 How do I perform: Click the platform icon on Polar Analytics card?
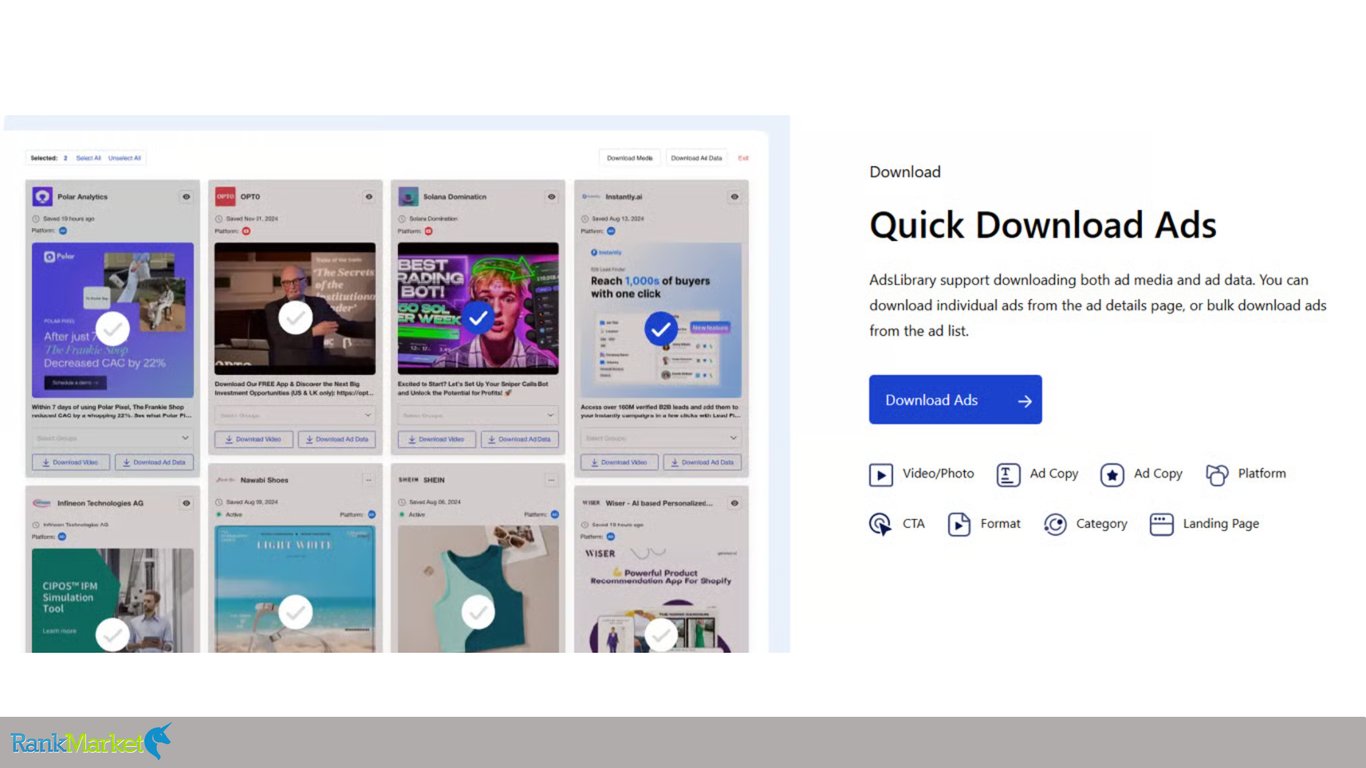[x=62, y=231]
